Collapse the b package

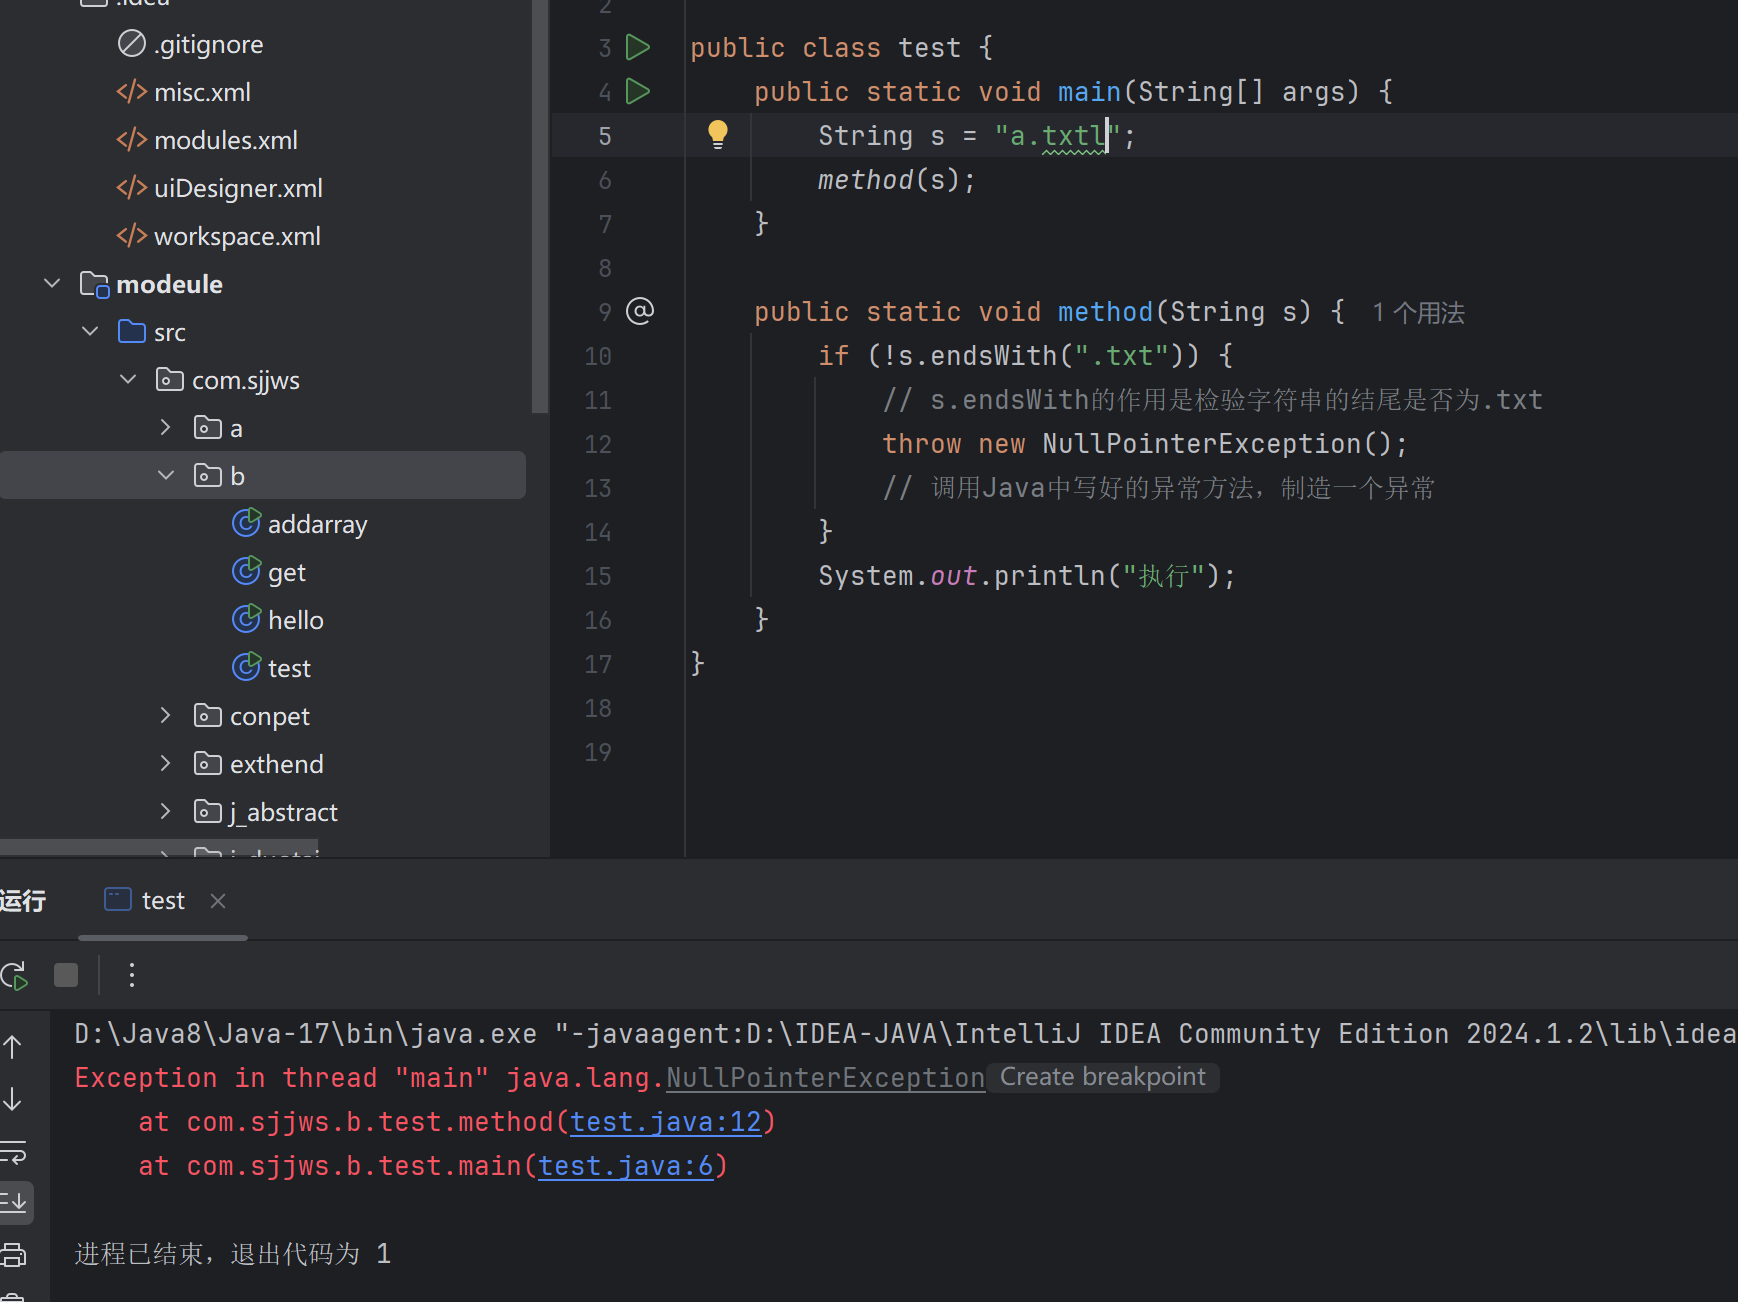(166, 476)
